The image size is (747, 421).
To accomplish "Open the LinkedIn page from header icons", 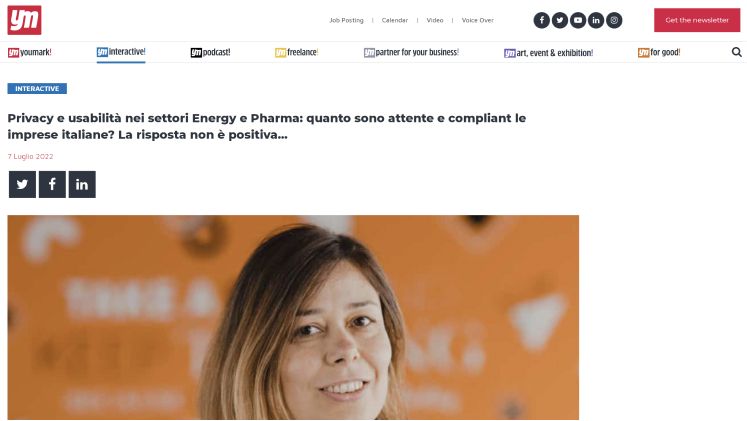I will [596, 20].
